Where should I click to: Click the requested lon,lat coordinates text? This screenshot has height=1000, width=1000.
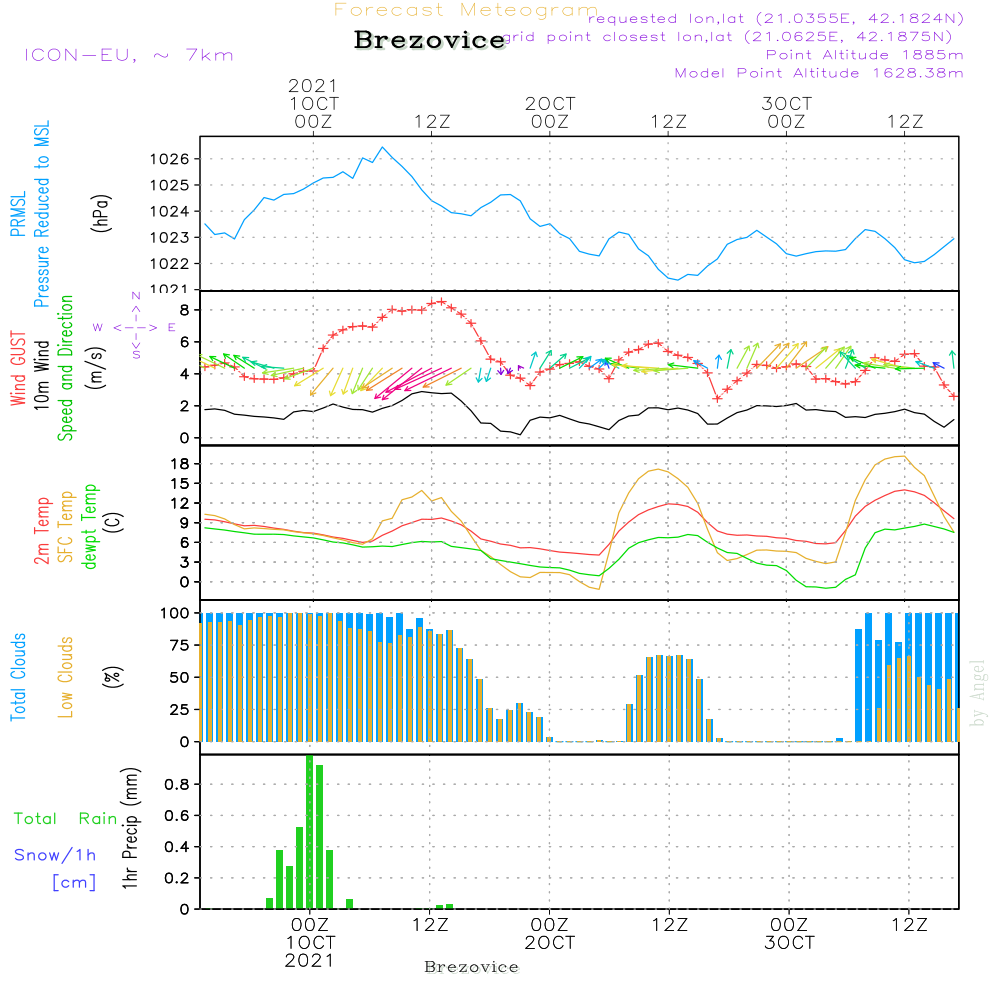776,18
